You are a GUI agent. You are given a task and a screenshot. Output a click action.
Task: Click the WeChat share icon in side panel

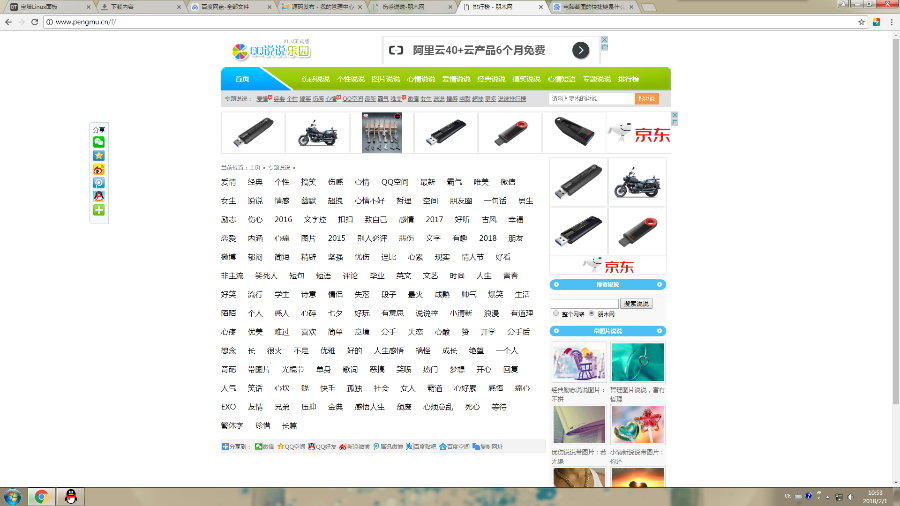tap(99, 142)
